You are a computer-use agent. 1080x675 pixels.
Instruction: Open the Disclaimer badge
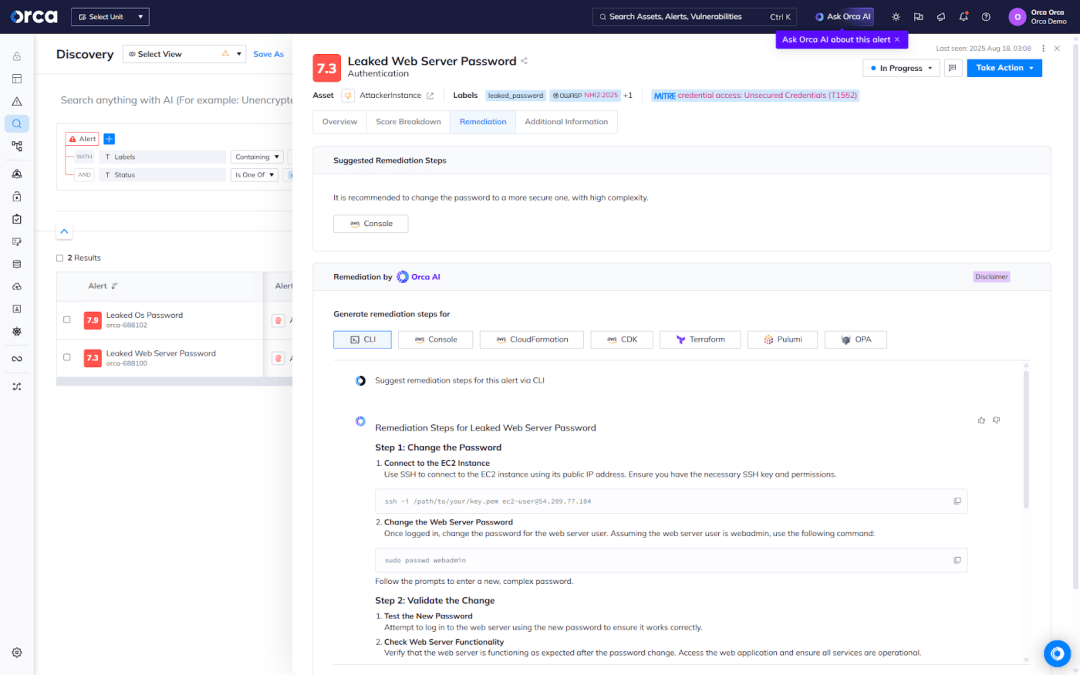(991, 277)
